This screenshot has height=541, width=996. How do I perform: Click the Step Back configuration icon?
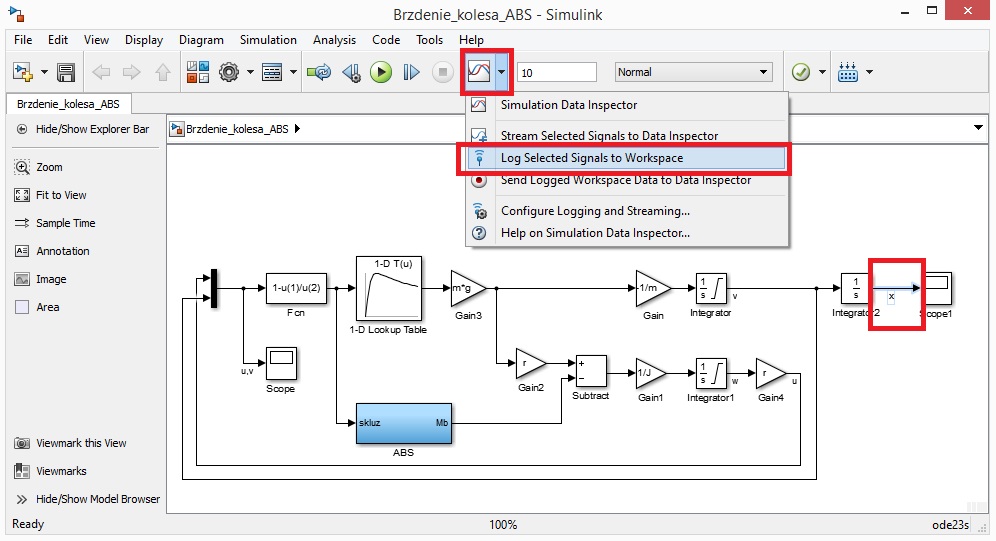point(351,72)
